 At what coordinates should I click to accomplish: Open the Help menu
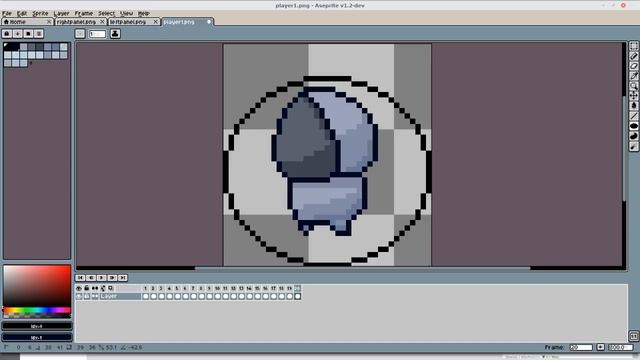point(143,13)
